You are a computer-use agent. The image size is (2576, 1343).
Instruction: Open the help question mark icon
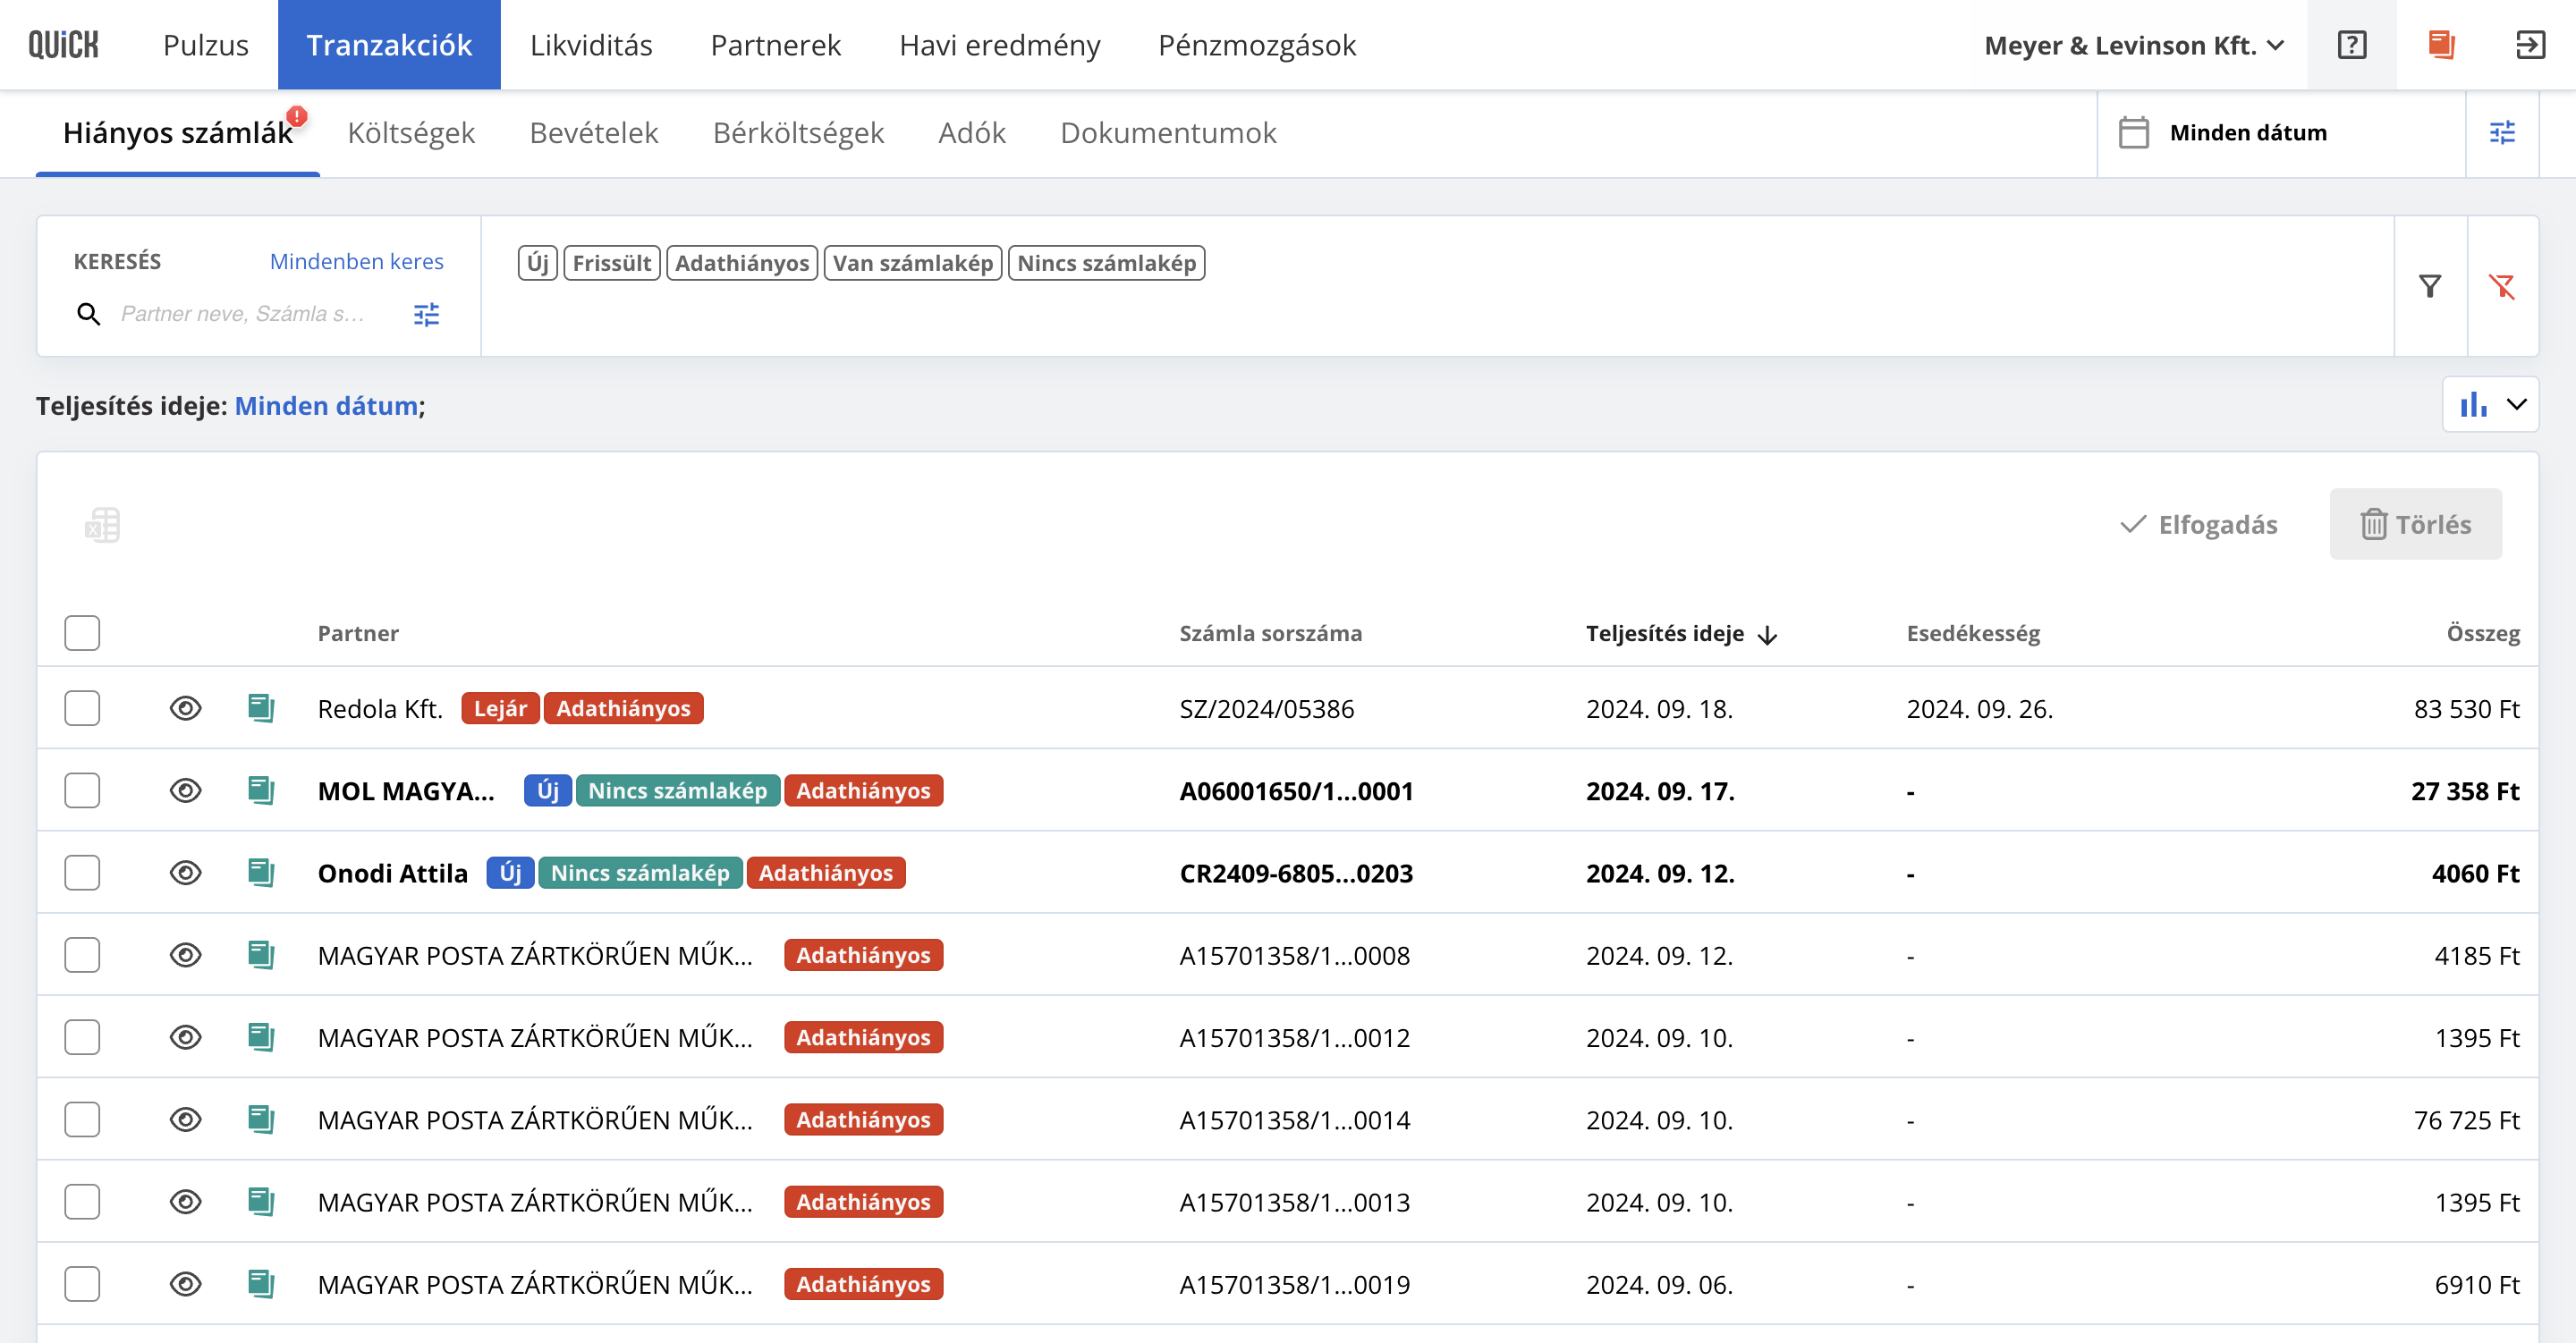point(2351,45)
